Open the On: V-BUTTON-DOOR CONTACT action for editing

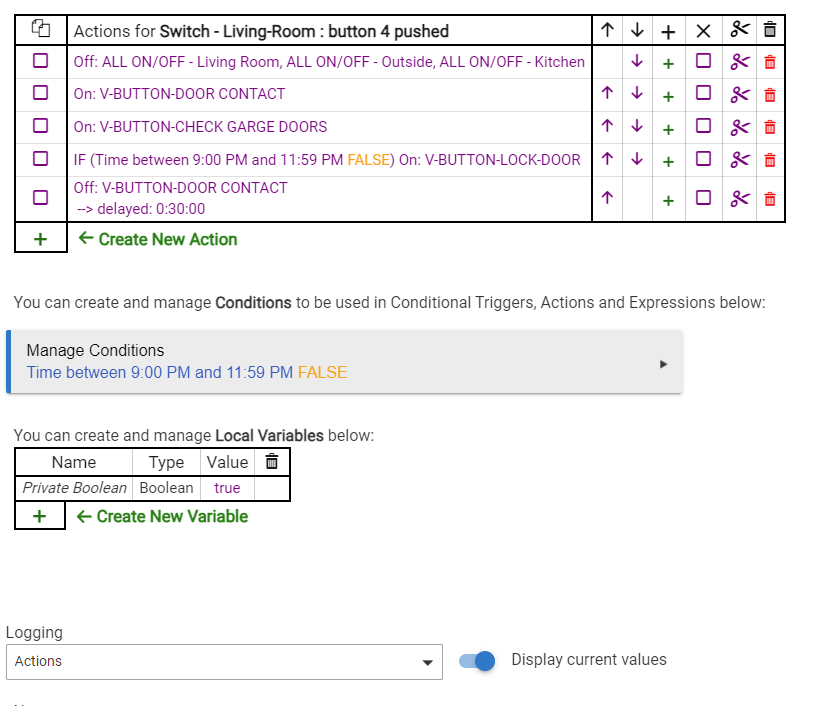(x=179, y=94)
